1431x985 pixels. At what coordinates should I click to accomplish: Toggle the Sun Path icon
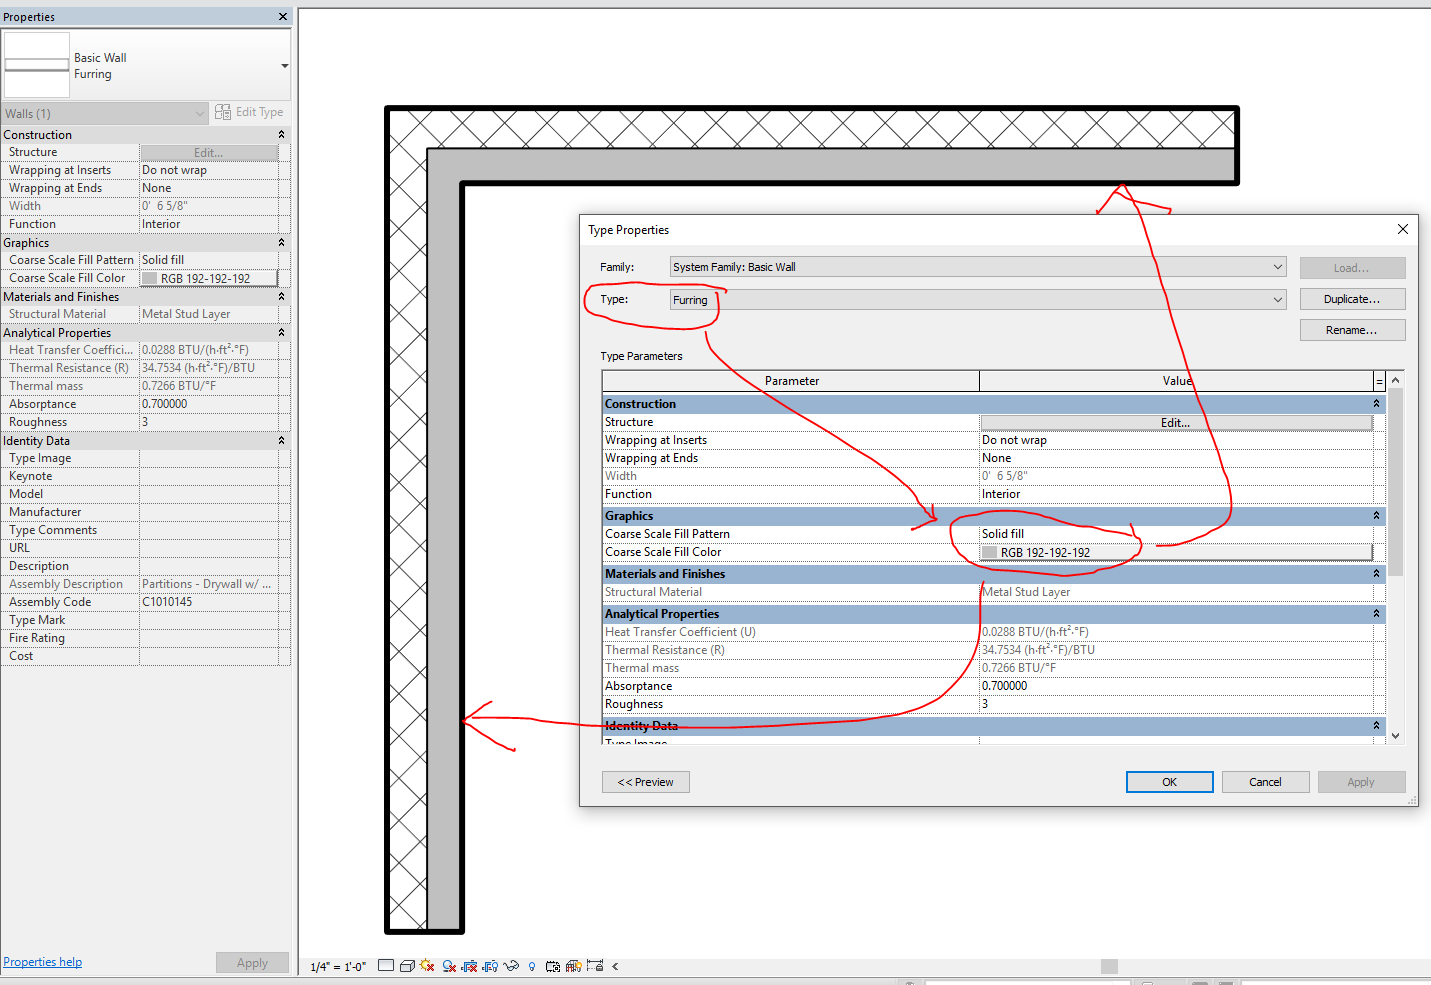click(425, 966)
